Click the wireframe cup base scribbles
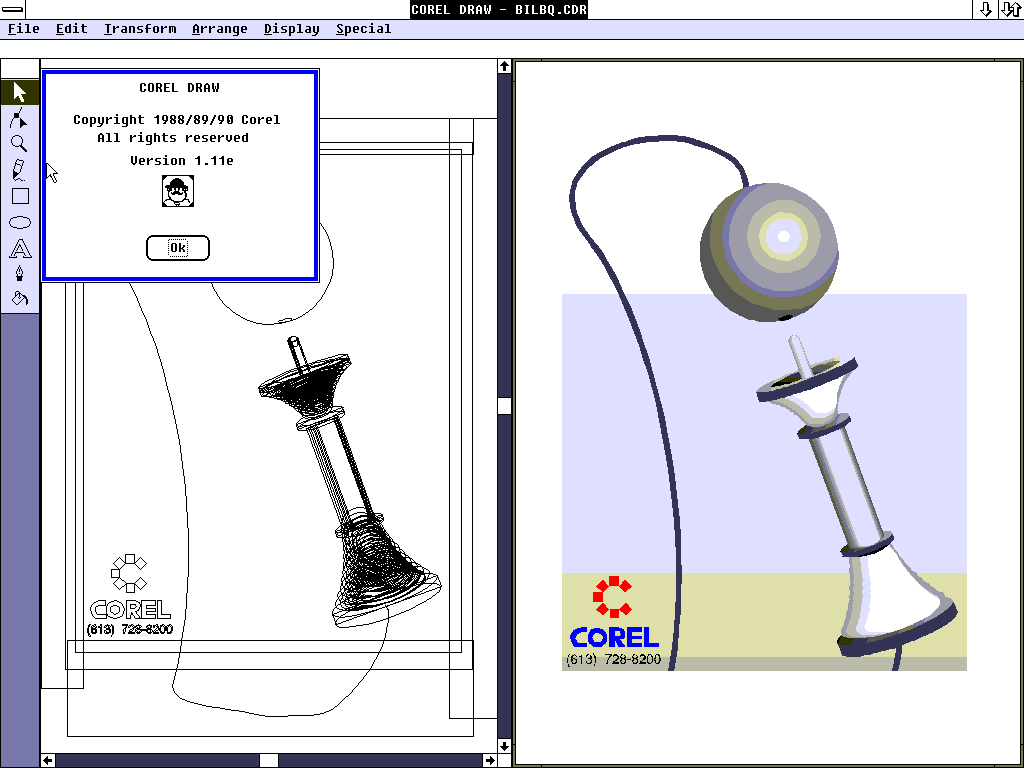 pyautogui.click(x=385, y=568)
